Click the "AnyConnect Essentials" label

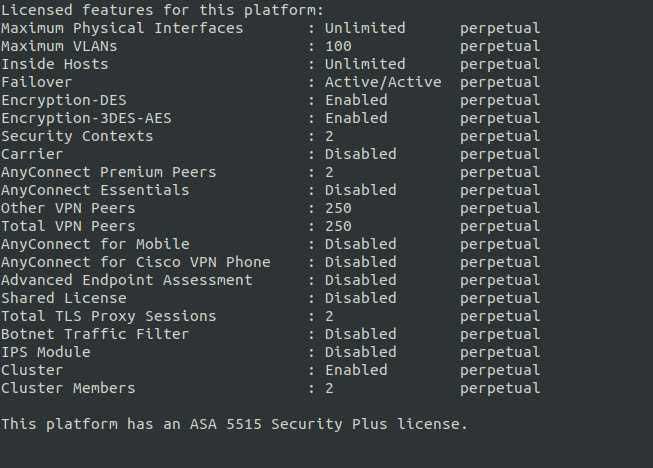point(95,190)
